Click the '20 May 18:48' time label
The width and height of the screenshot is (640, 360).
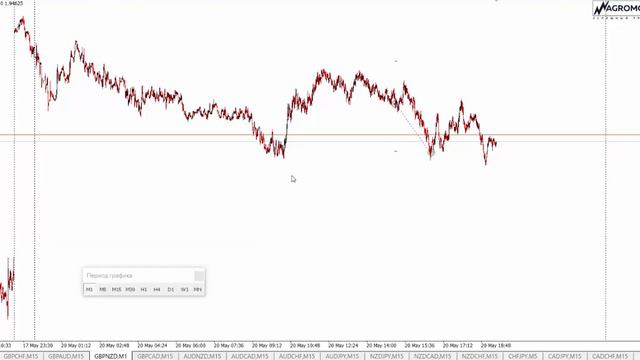496,346
